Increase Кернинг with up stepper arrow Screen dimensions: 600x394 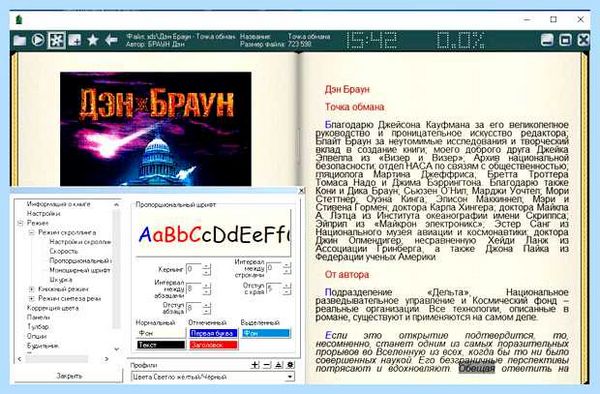click(206, 267)
